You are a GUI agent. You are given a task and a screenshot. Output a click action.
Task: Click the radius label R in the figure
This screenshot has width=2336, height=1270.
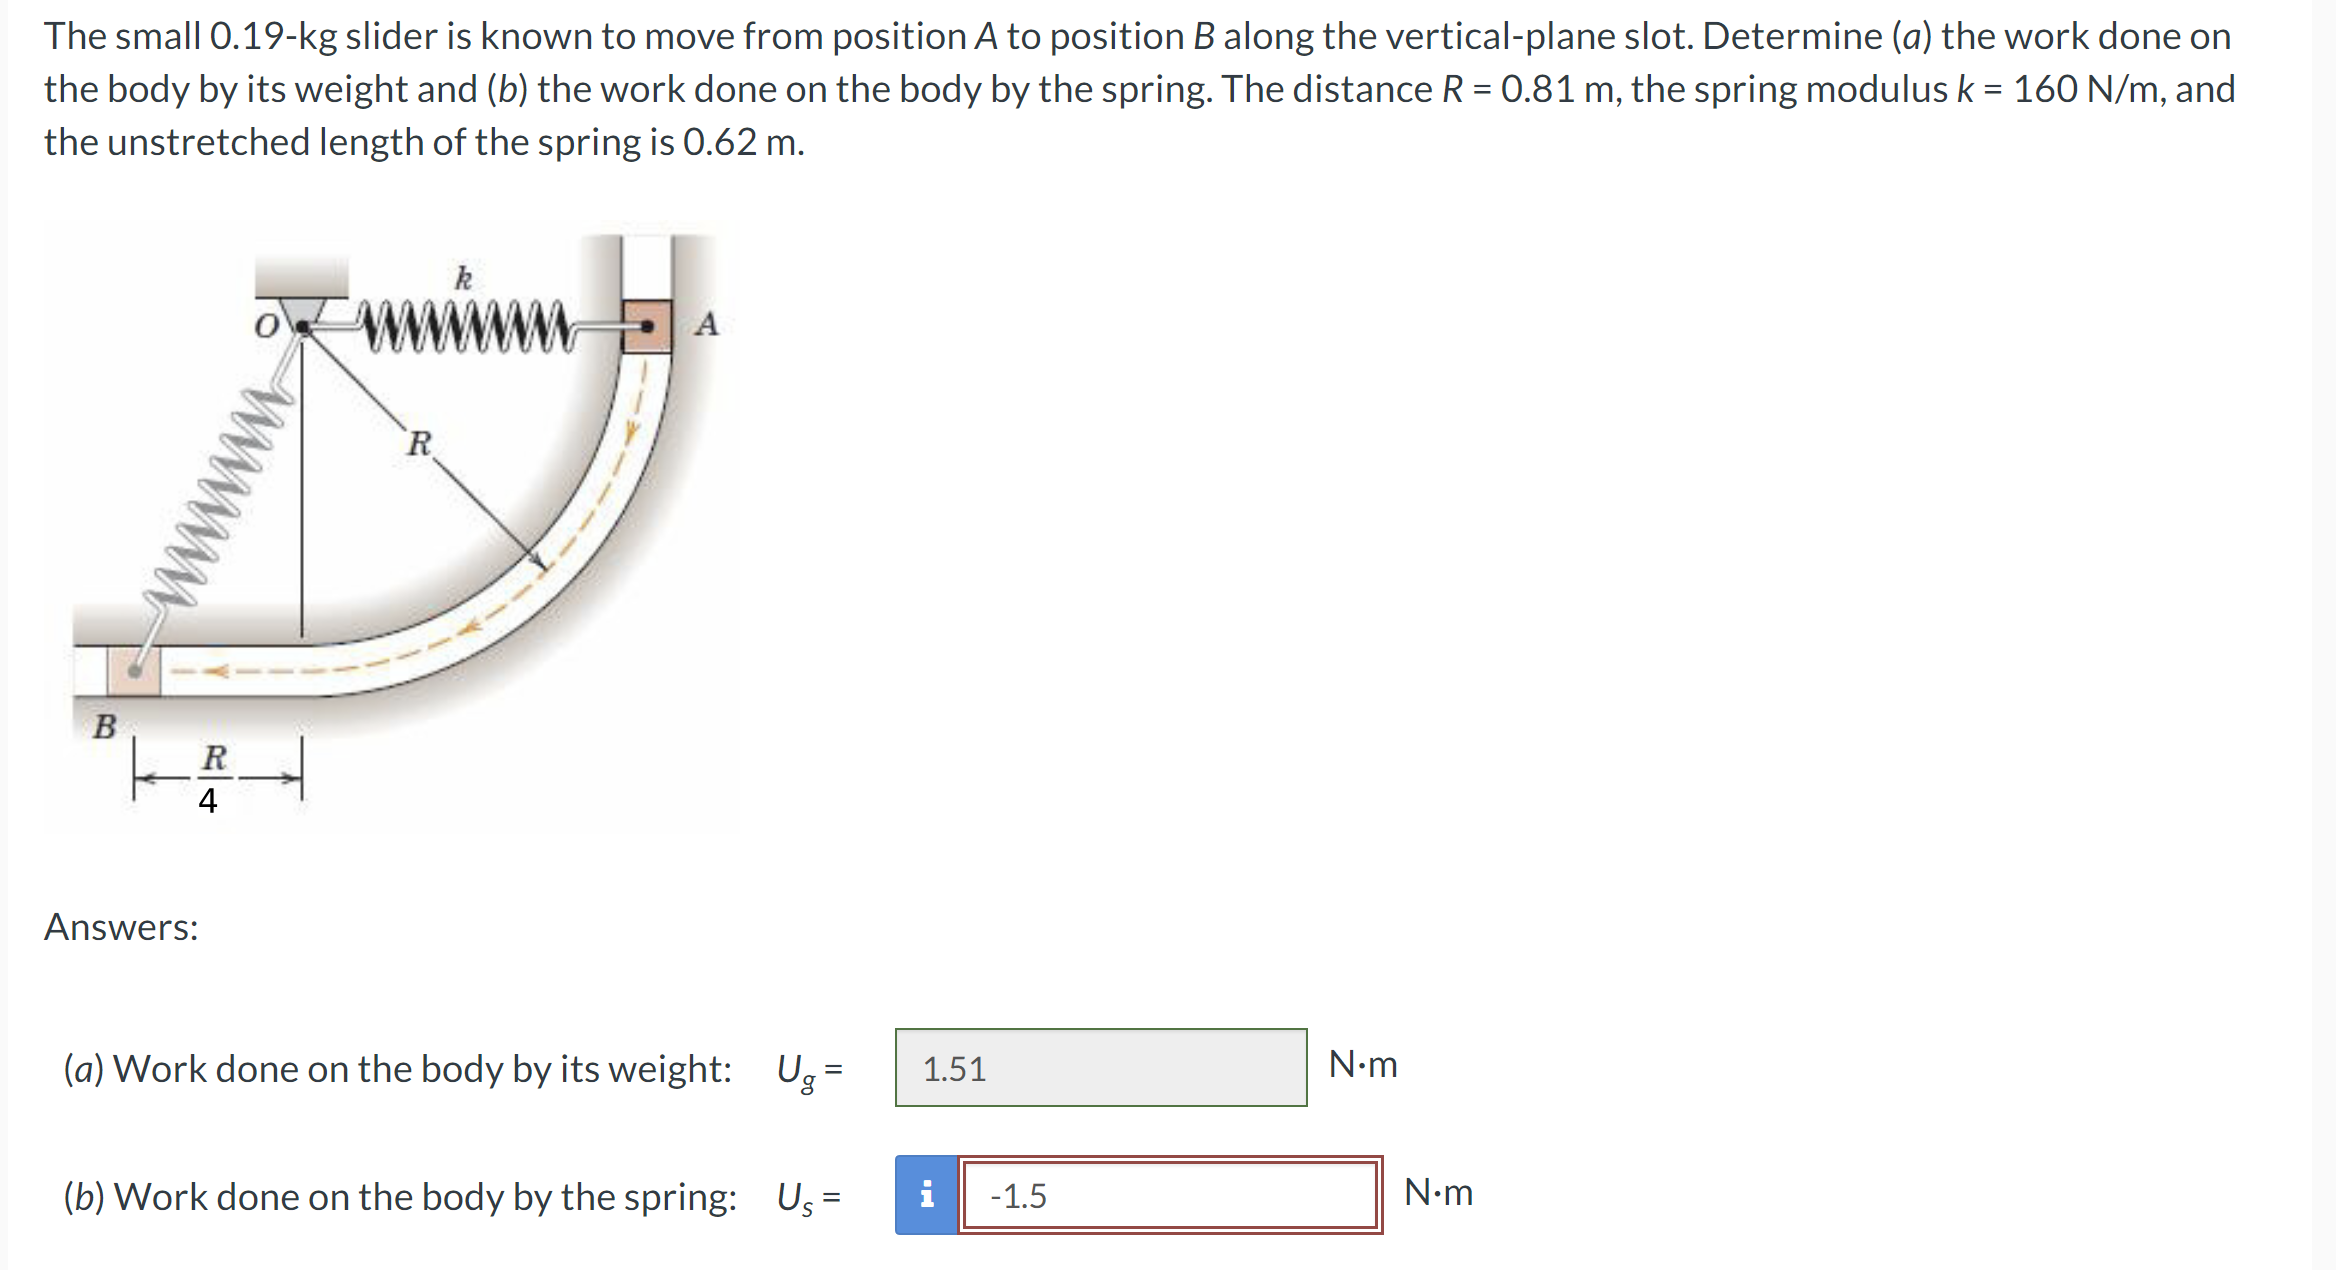point(419,442)
